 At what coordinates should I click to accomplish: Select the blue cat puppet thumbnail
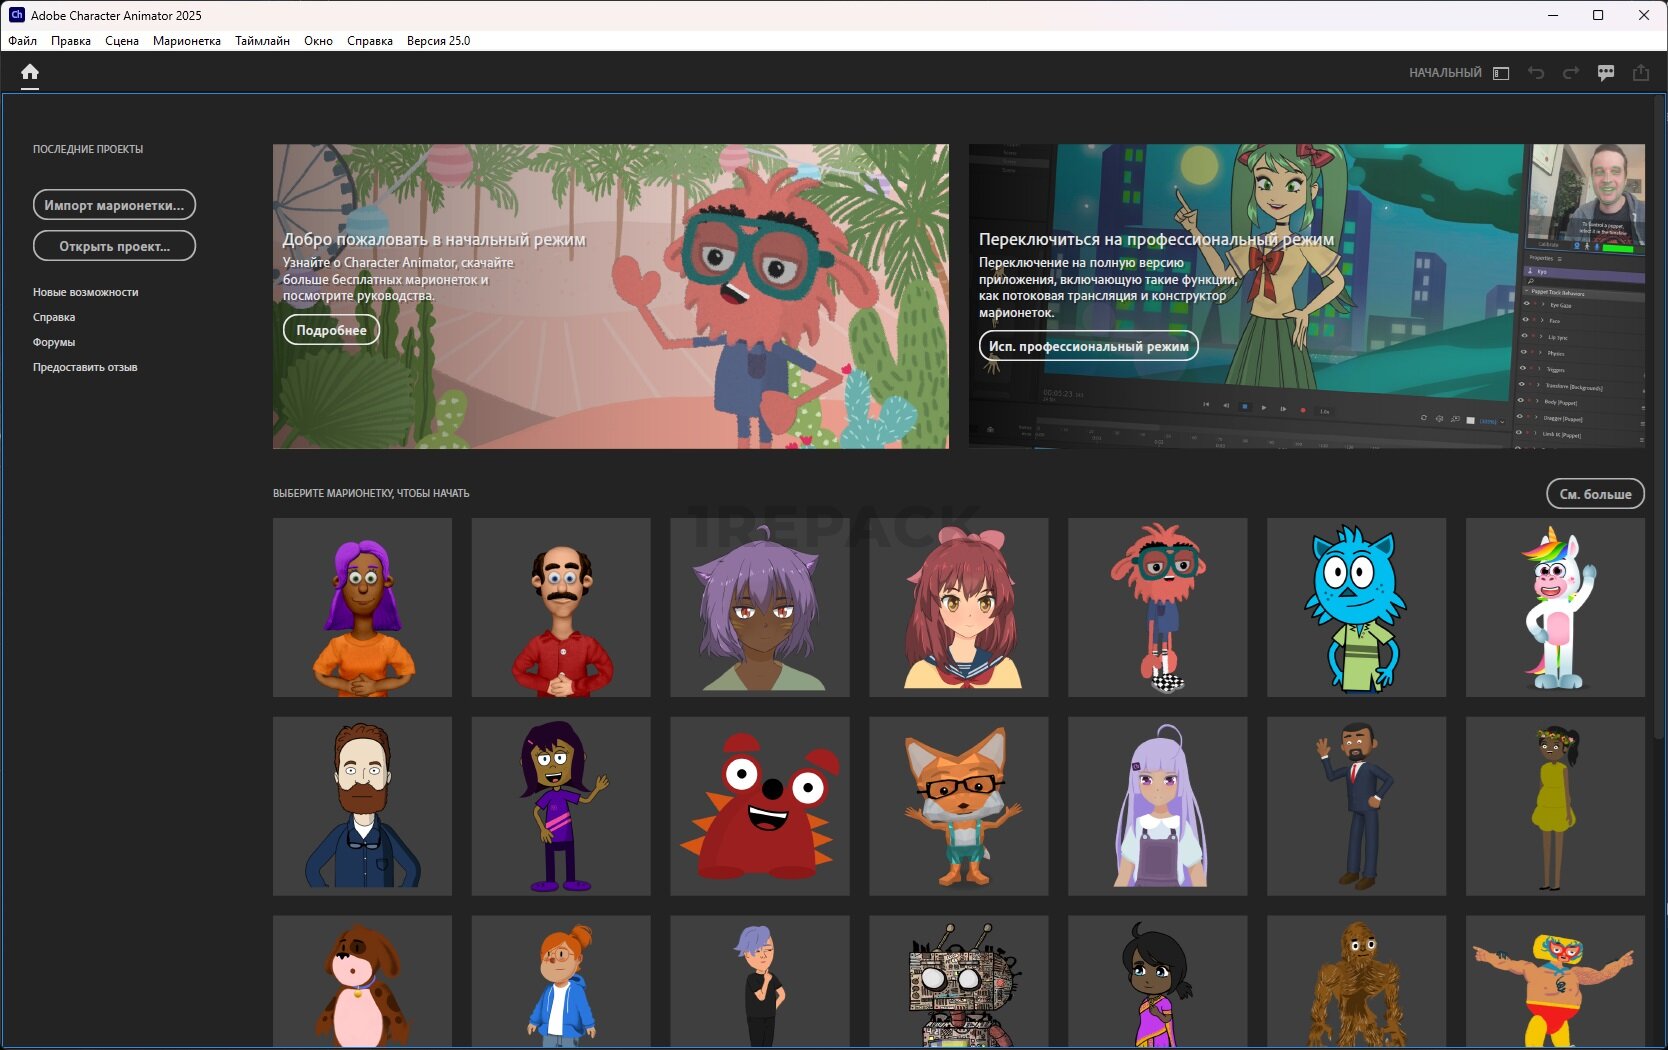coord(1356,607)
